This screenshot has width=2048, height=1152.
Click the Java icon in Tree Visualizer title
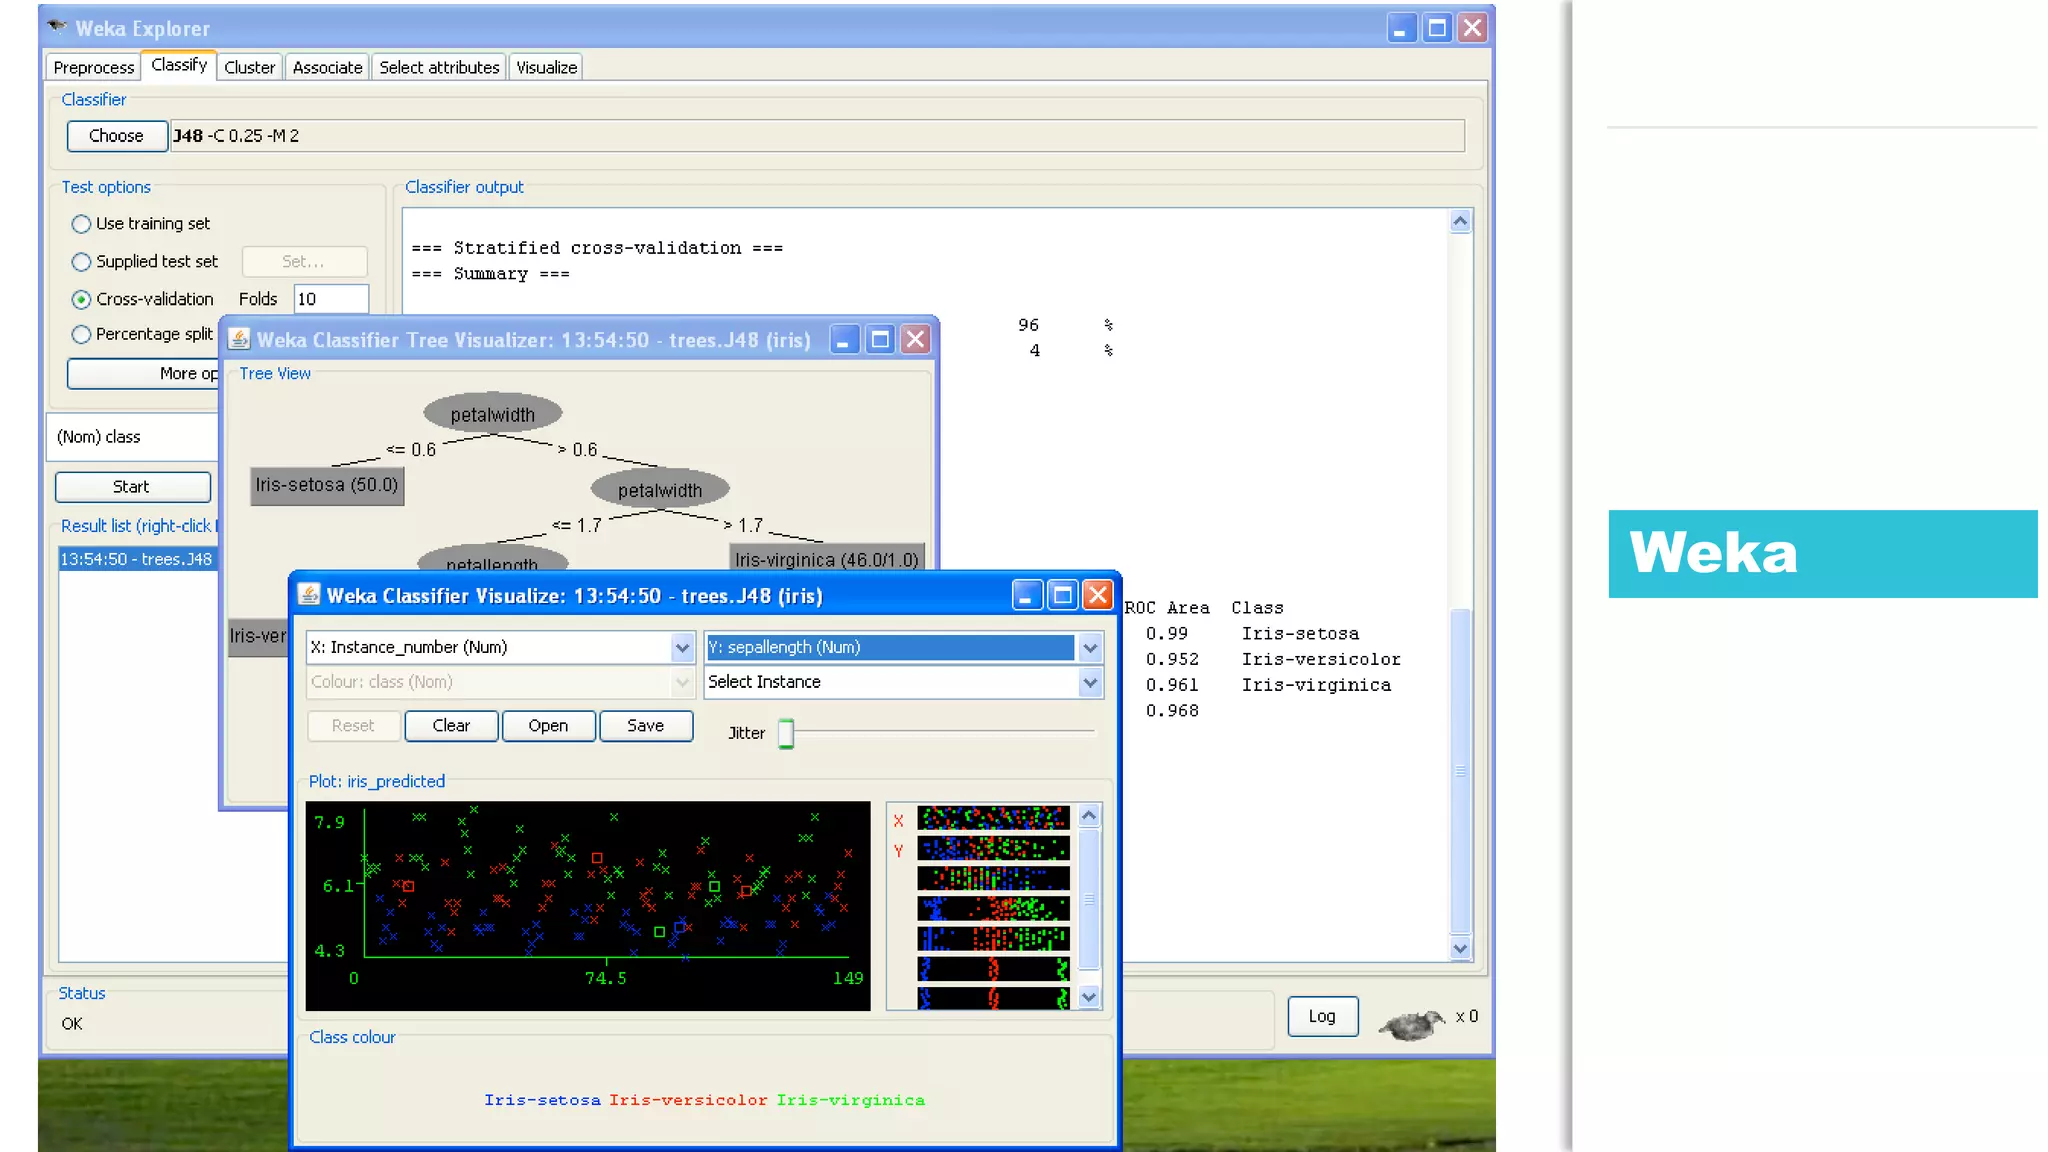pos(240,340)
